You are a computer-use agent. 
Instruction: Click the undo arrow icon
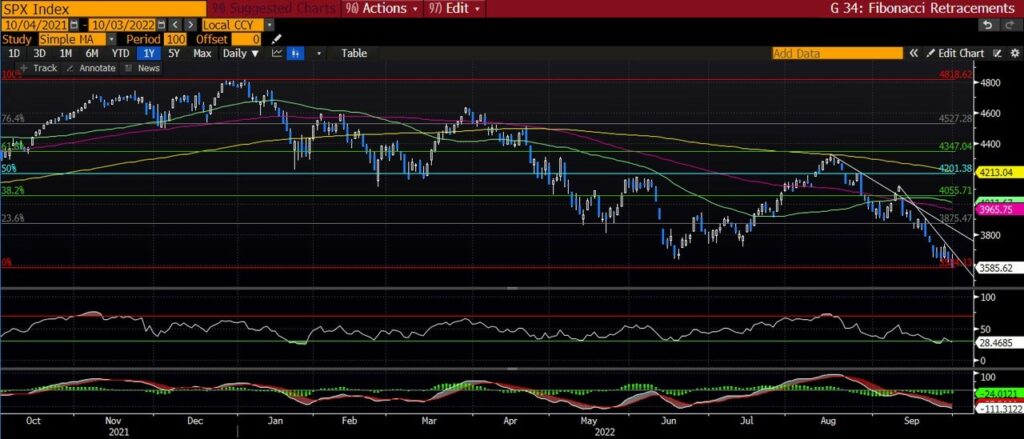point(988,23)
